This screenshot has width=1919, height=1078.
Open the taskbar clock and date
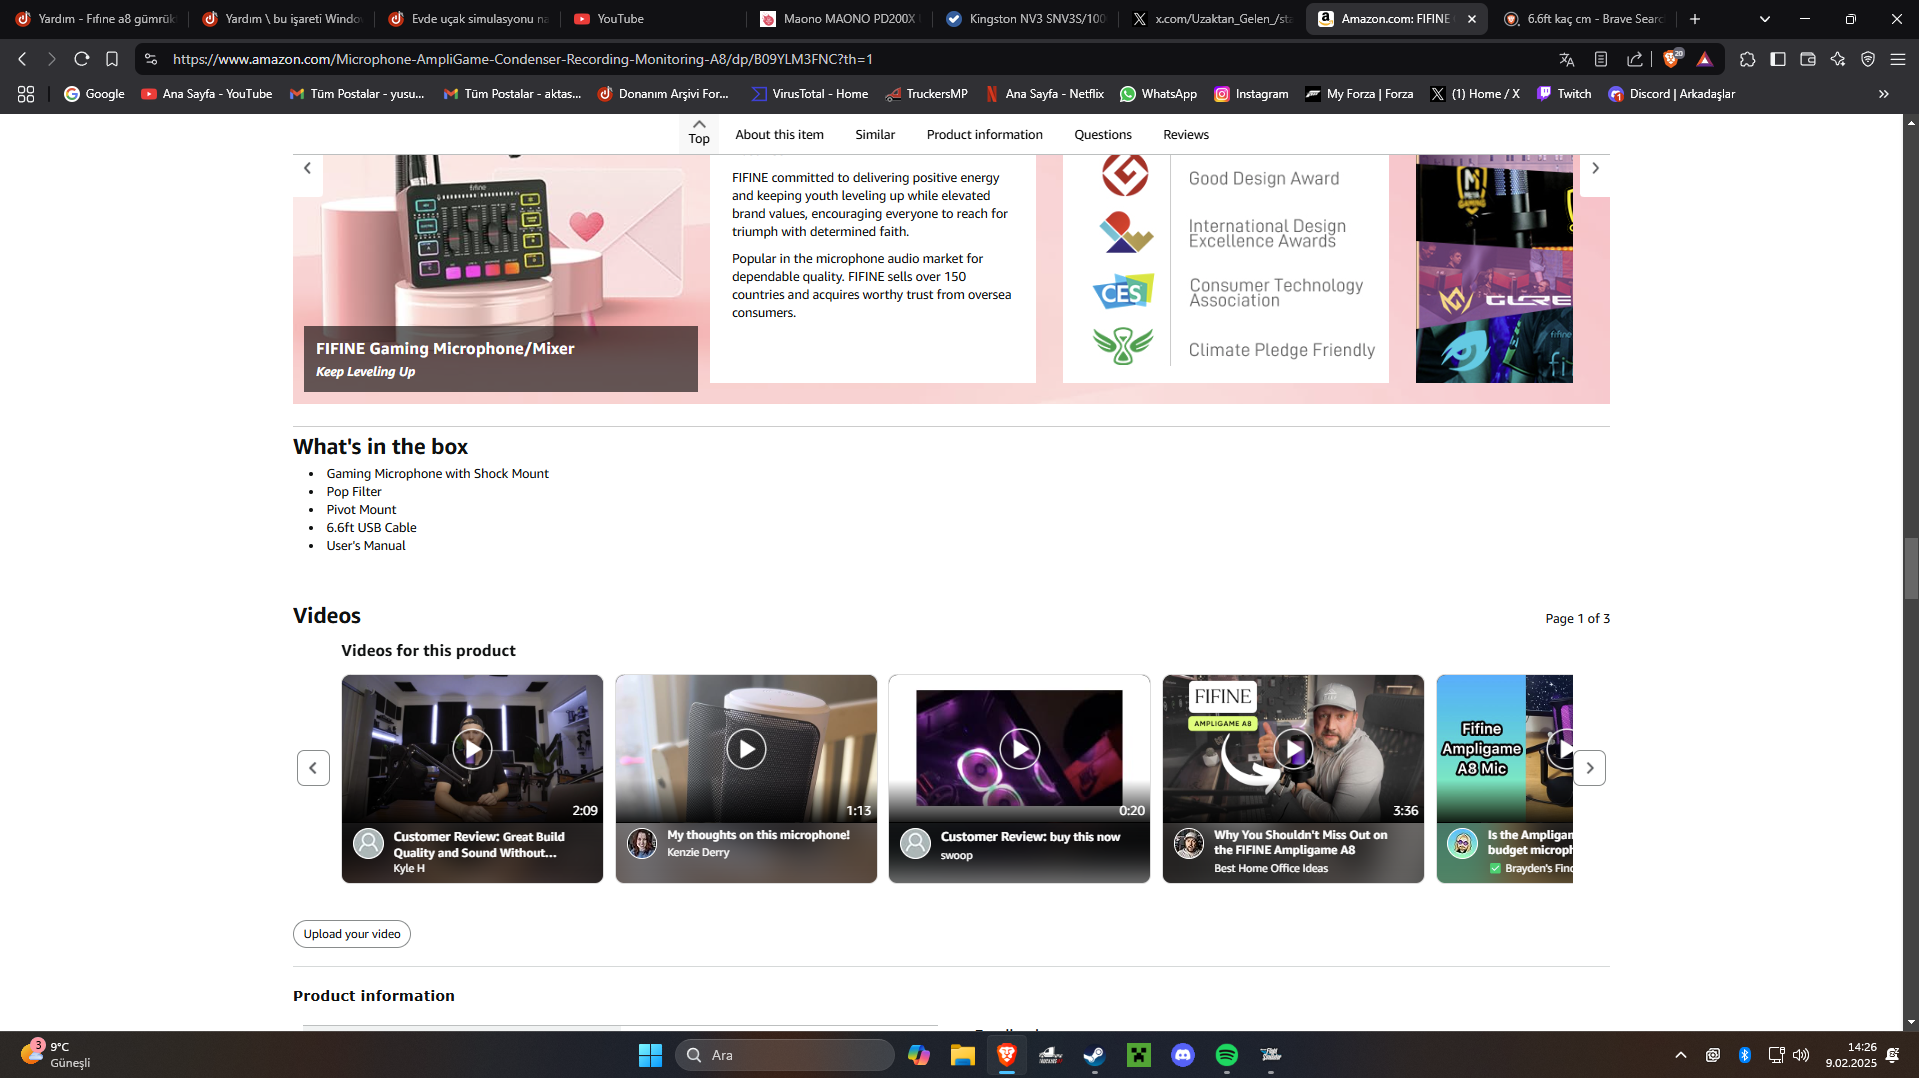coord(1851,1055)
